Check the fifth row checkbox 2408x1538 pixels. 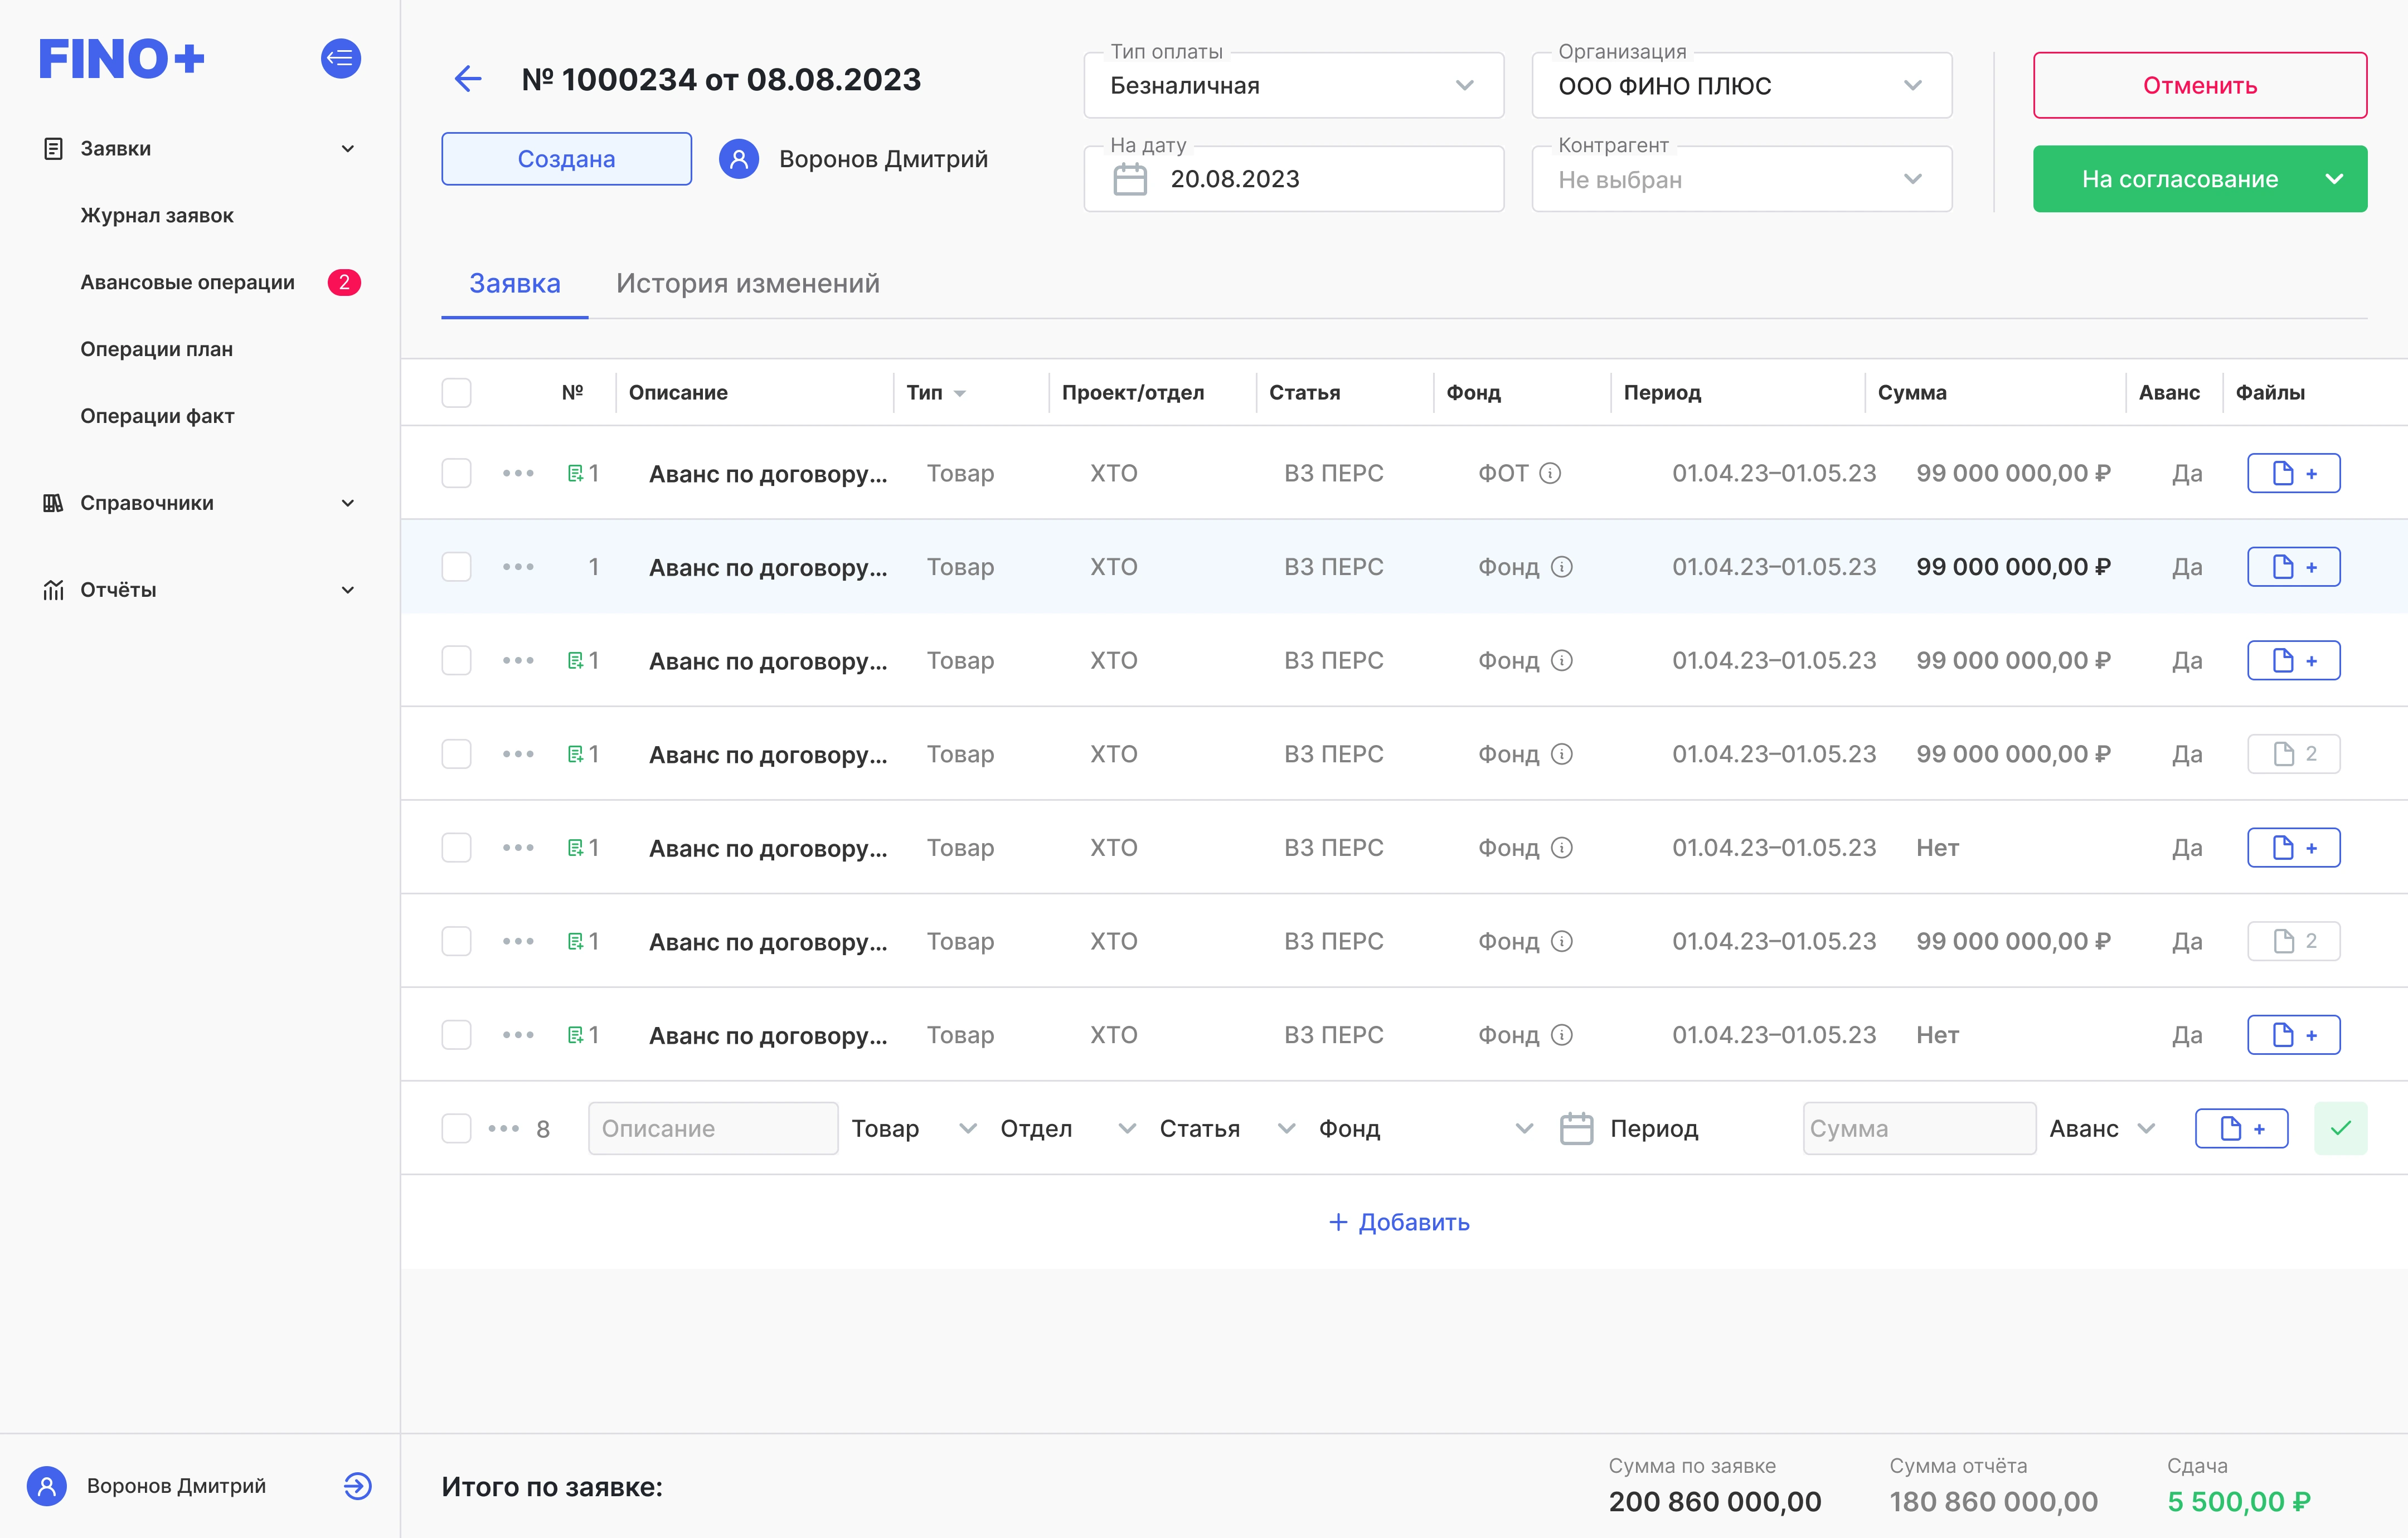click(456, 848)
